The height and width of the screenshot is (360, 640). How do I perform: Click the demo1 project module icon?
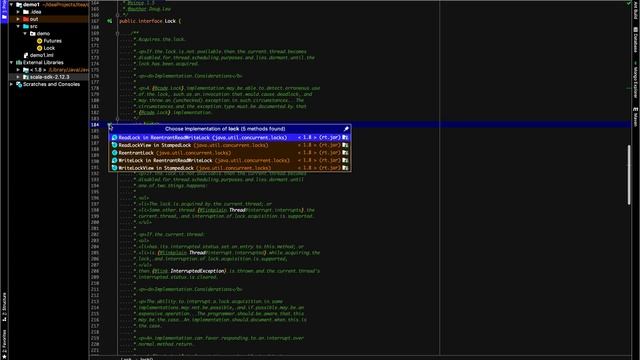tap(19, 4)
